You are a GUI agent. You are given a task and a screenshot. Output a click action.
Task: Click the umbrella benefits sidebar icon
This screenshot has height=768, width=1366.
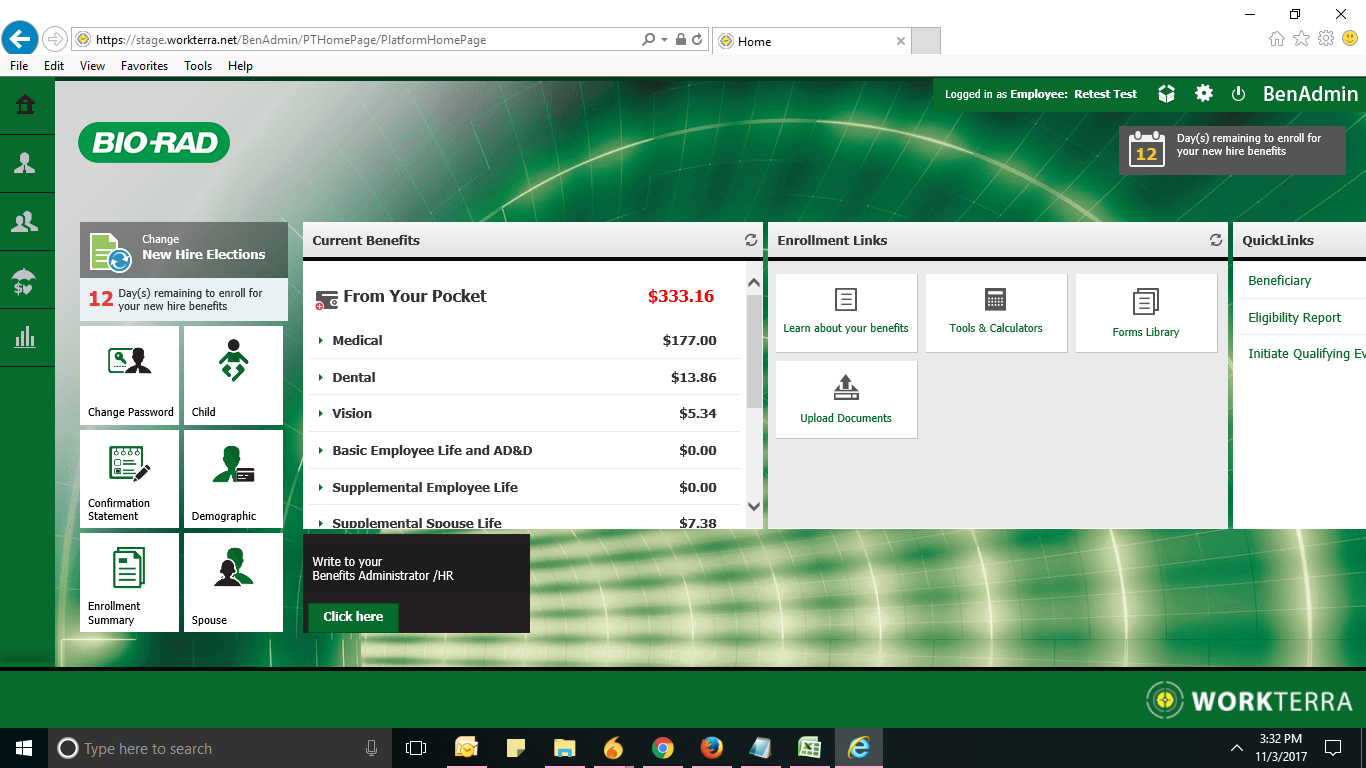click(x=25, y=280)
